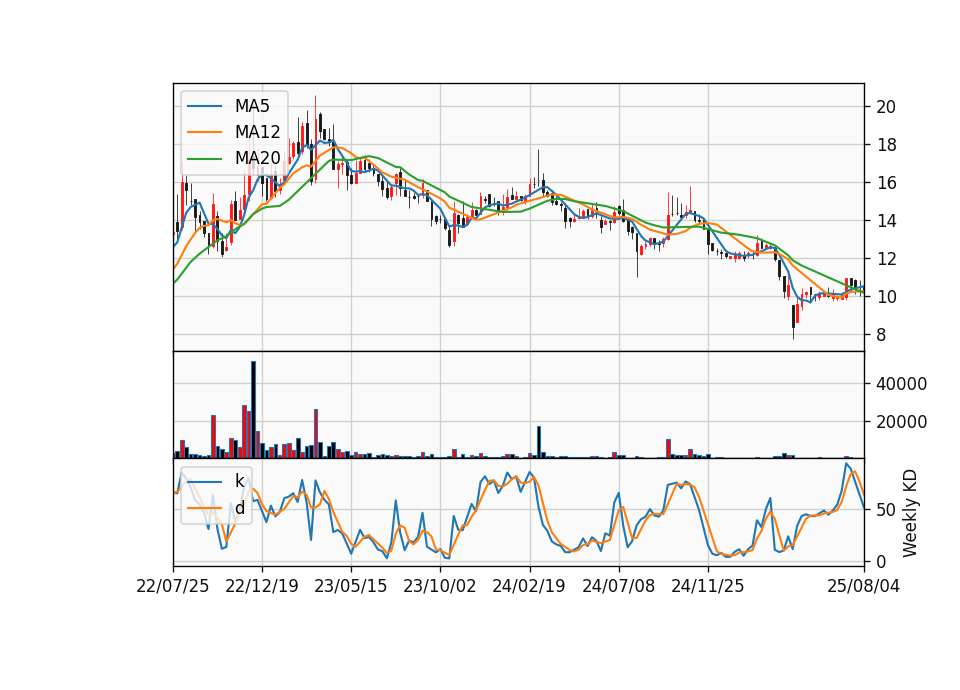
Task: Click the 24/07/08 date axis label
Action: (x=618, y=586)
